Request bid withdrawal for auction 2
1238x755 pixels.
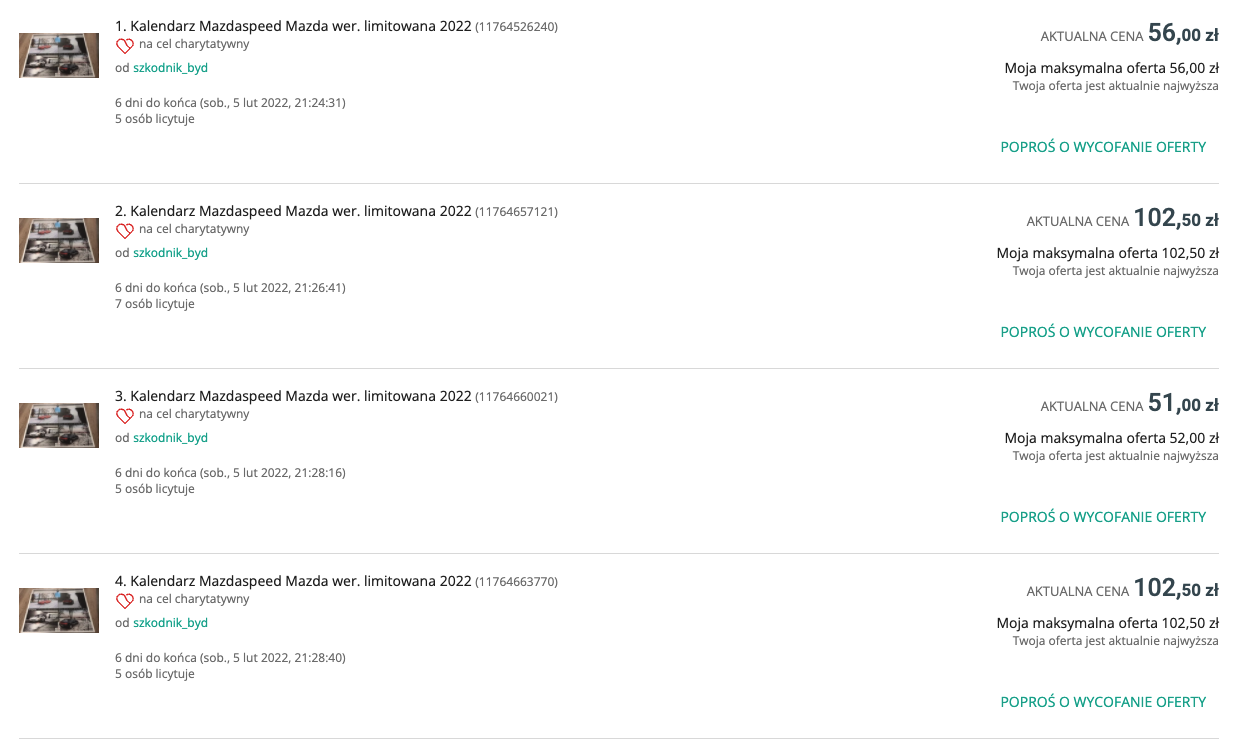tap(1103, 332)
